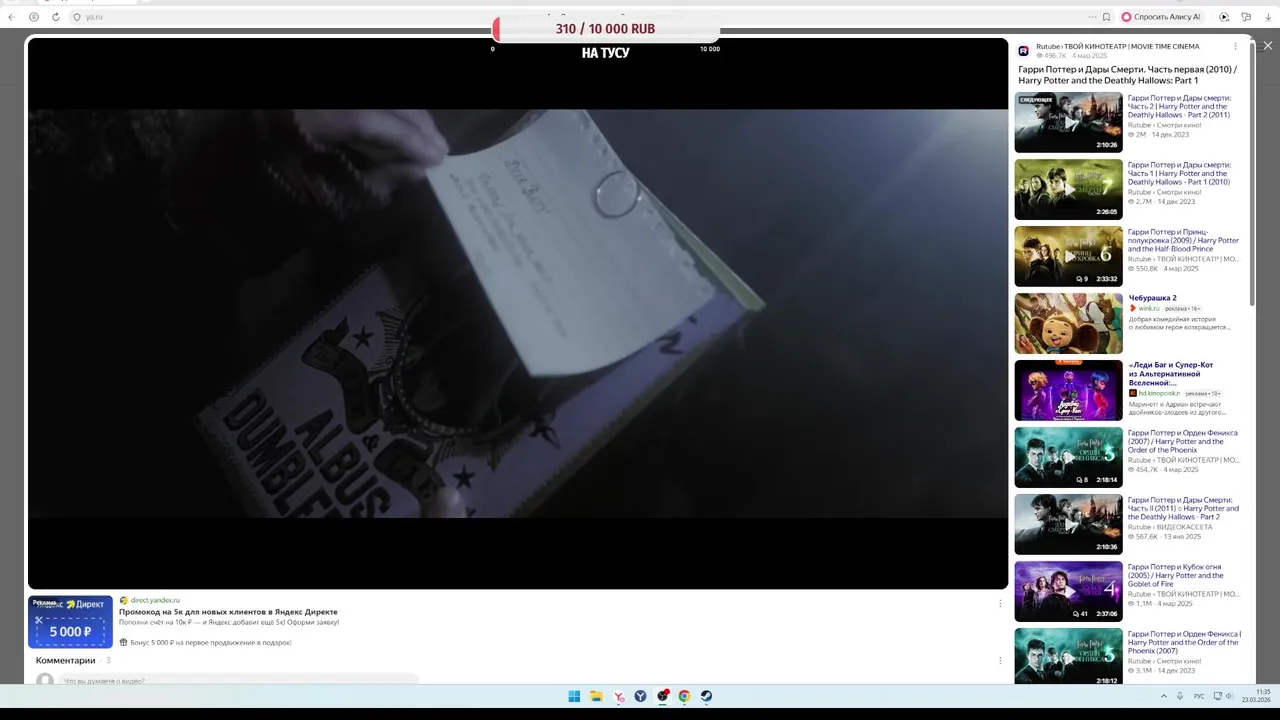Show hidden tray icons chevron

(x=1163, y=696)
